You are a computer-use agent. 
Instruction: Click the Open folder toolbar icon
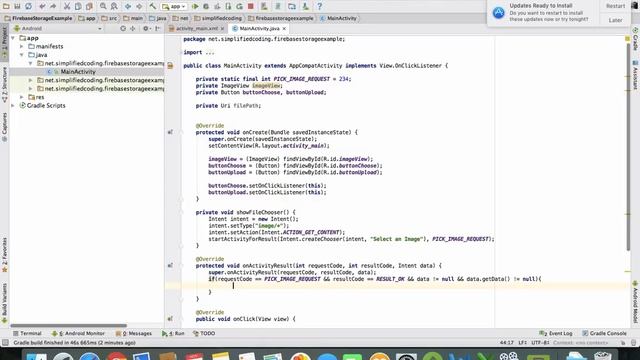(6, 7)
